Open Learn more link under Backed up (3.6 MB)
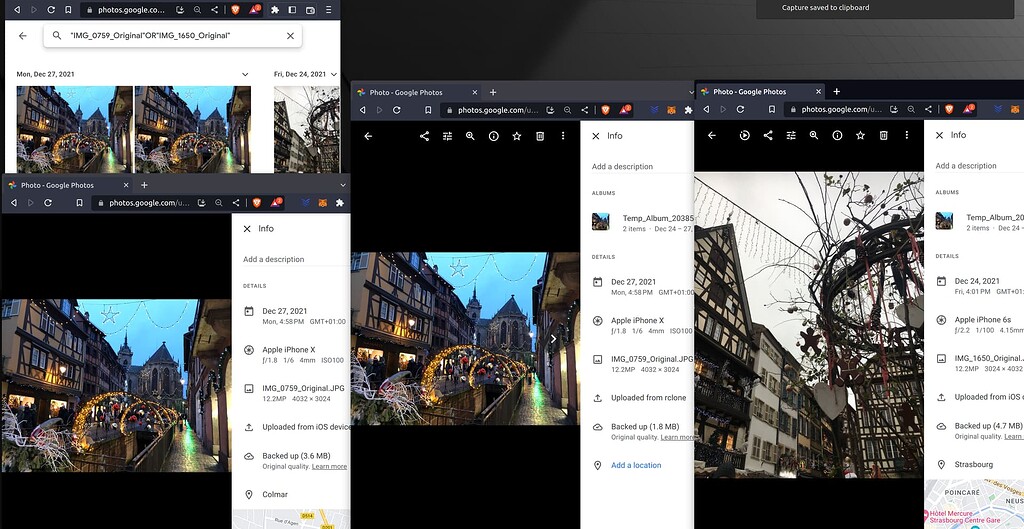The image size is (1024, 529). click(329, 467)
